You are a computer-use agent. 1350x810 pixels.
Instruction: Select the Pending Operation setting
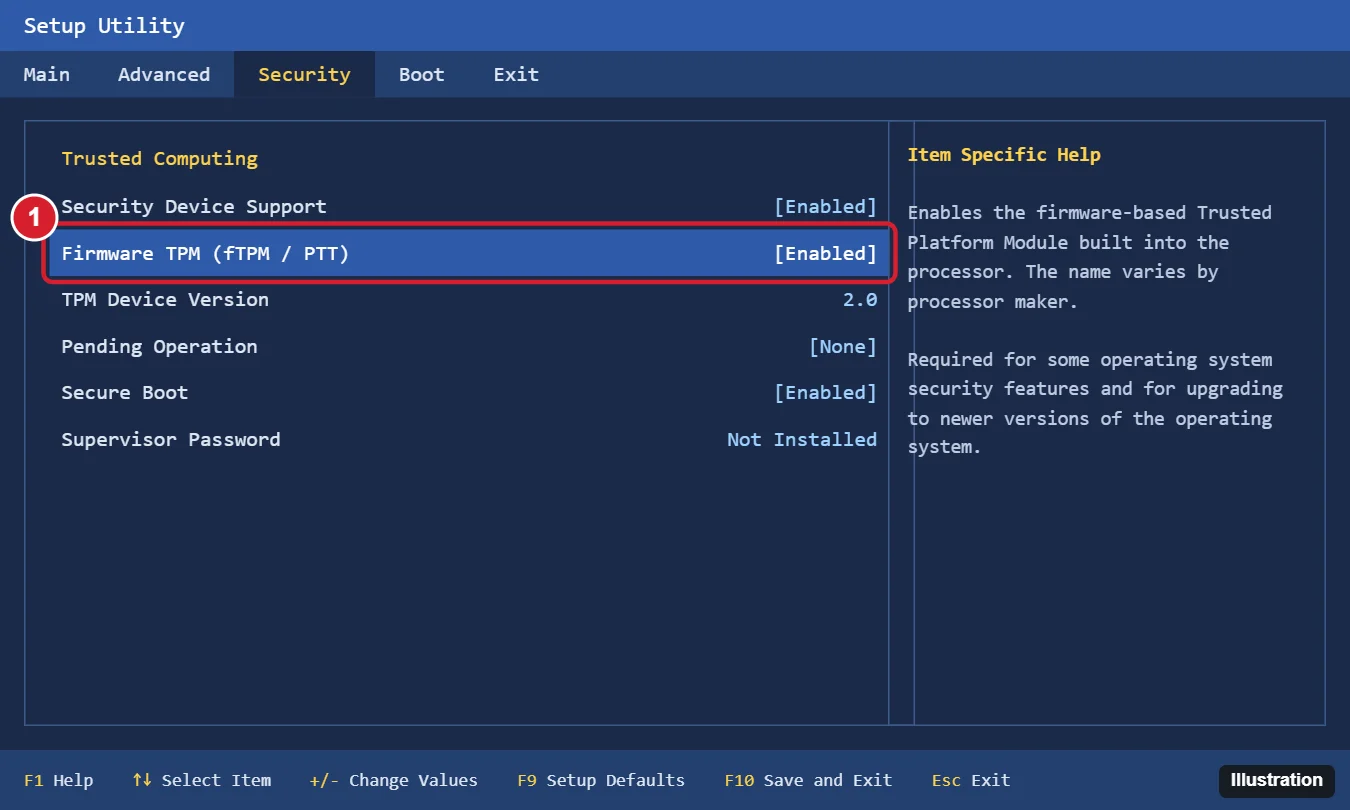(x=469, y=347)
